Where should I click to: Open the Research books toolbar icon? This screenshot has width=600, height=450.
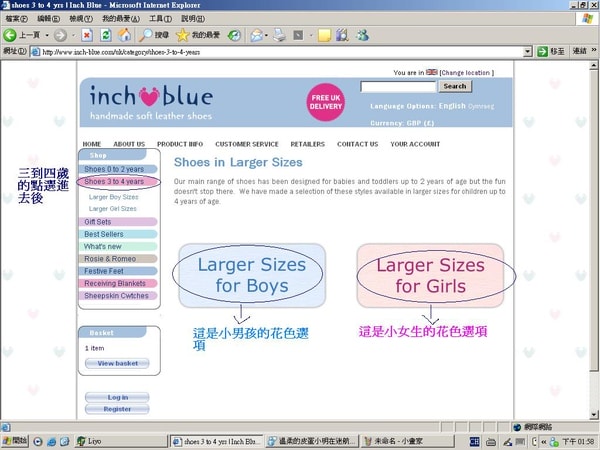tap(342, 35)
